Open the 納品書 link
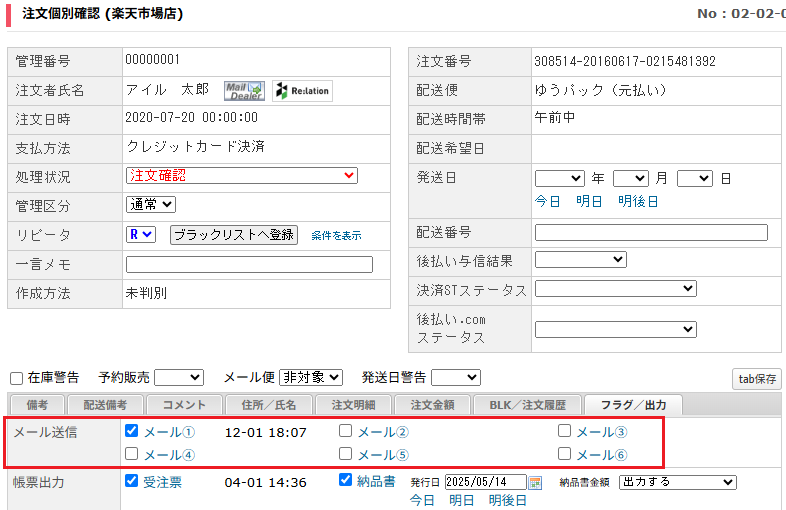The height and width of the screenshot is (510, 786). pos(376,481)
